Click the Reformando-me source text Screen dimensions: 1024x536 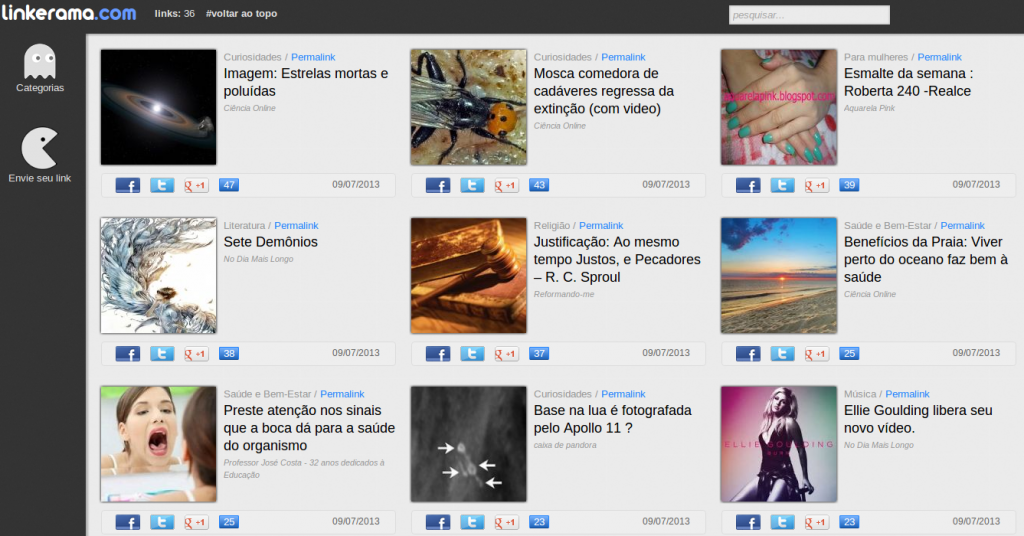point(564,294)
